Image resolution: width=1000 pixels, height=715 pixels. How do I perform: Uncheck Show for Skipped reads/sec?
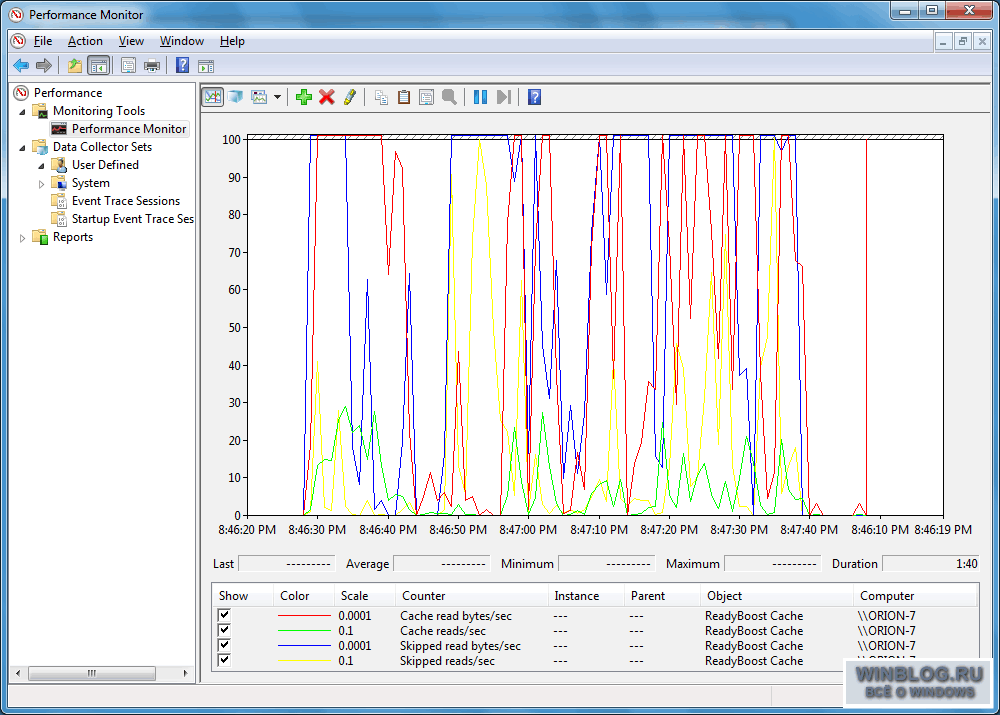tap(224, 660)
